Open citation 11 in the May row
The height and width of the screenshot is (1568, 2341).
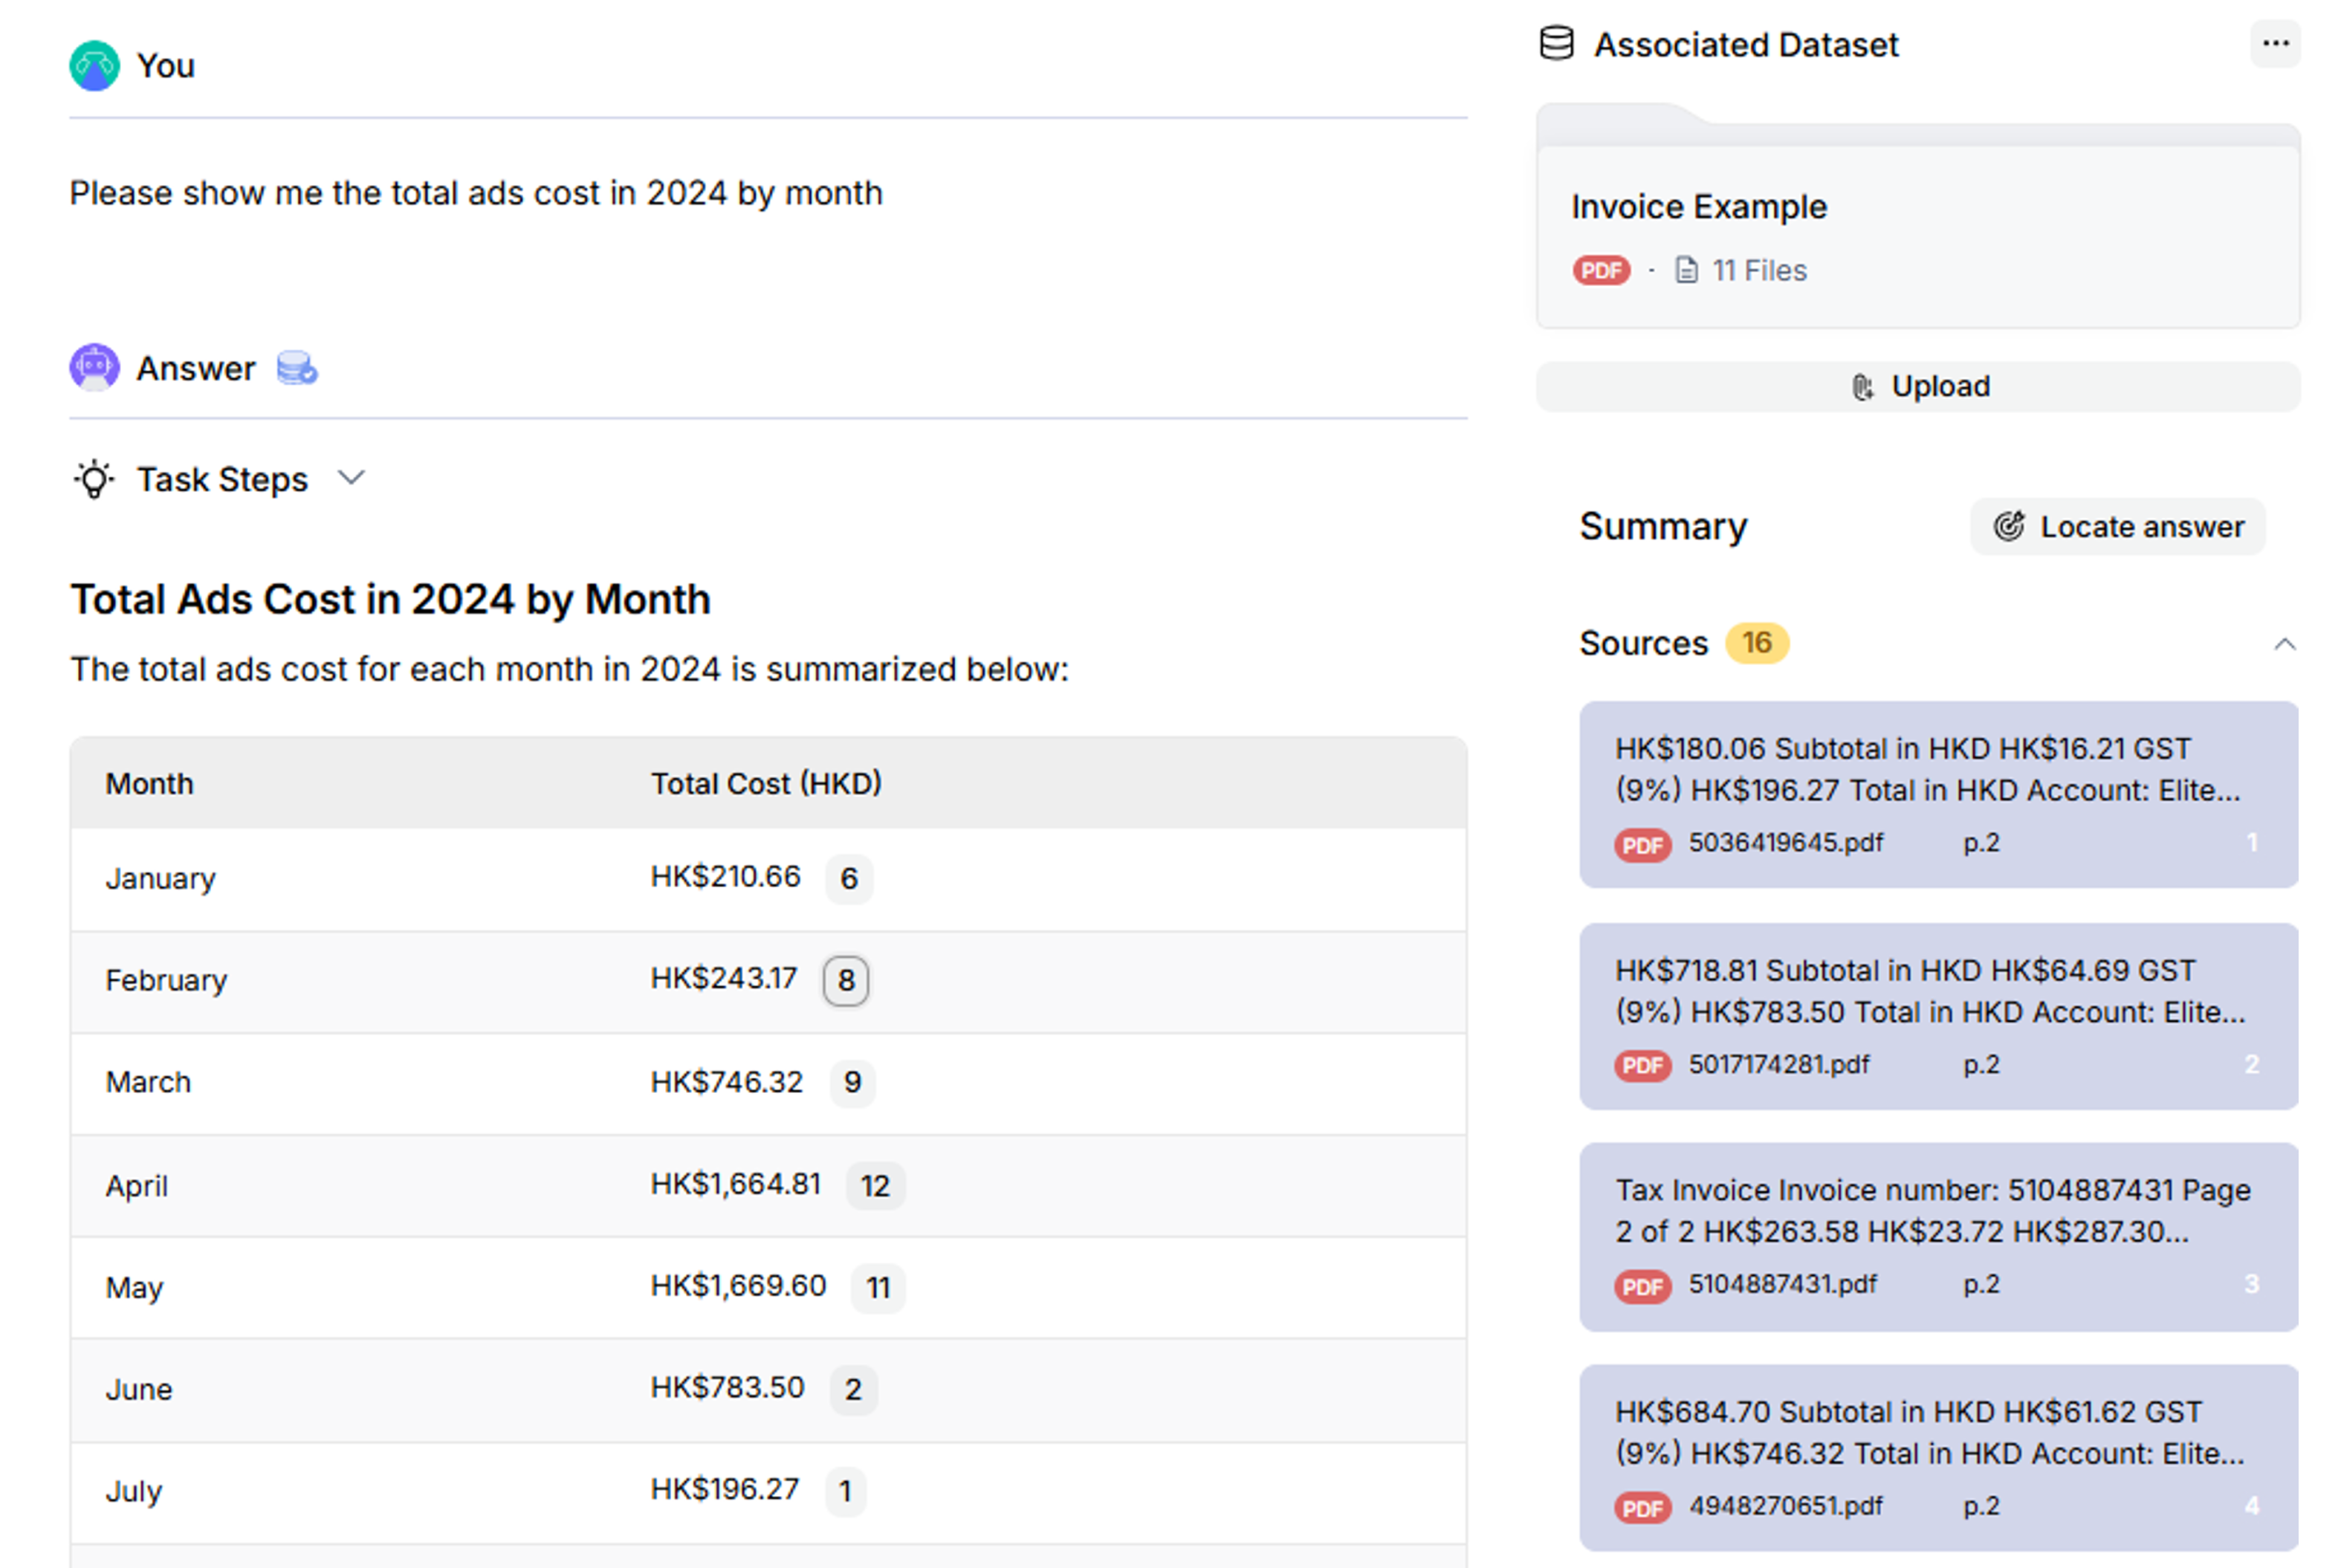[878, 1287]
